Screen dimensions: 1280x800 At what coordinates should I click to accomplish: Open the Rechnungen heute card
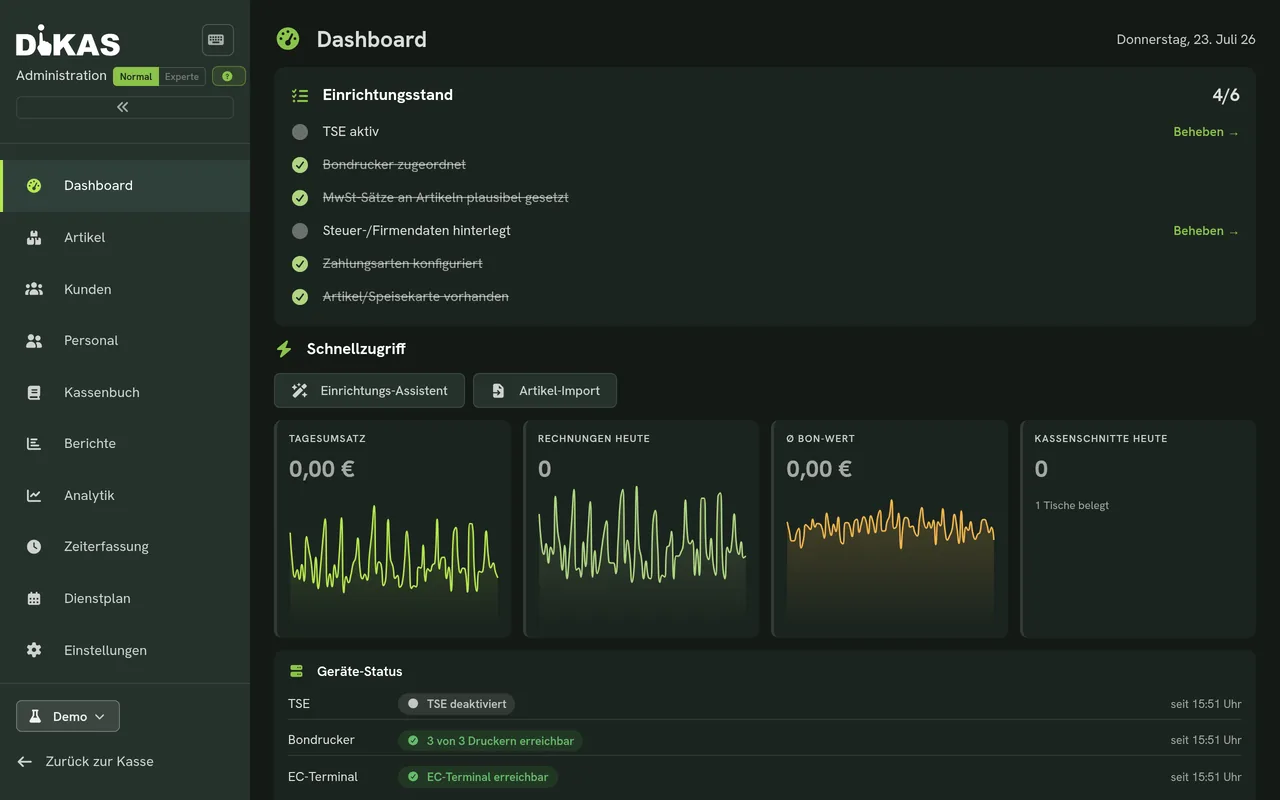[x=641, y=529]
